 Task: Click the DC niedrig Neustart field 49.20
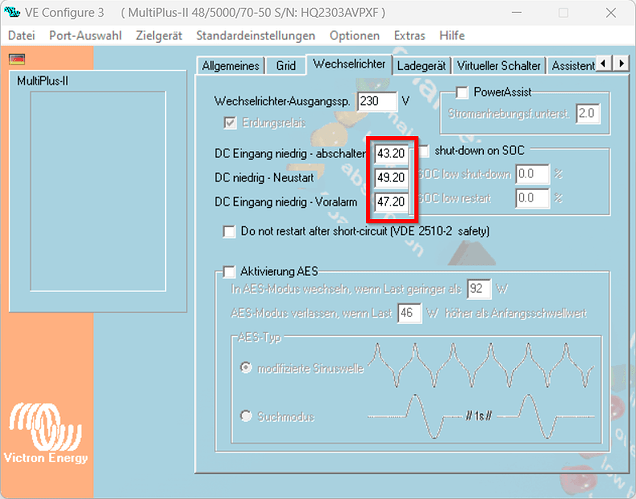point(391,178)
